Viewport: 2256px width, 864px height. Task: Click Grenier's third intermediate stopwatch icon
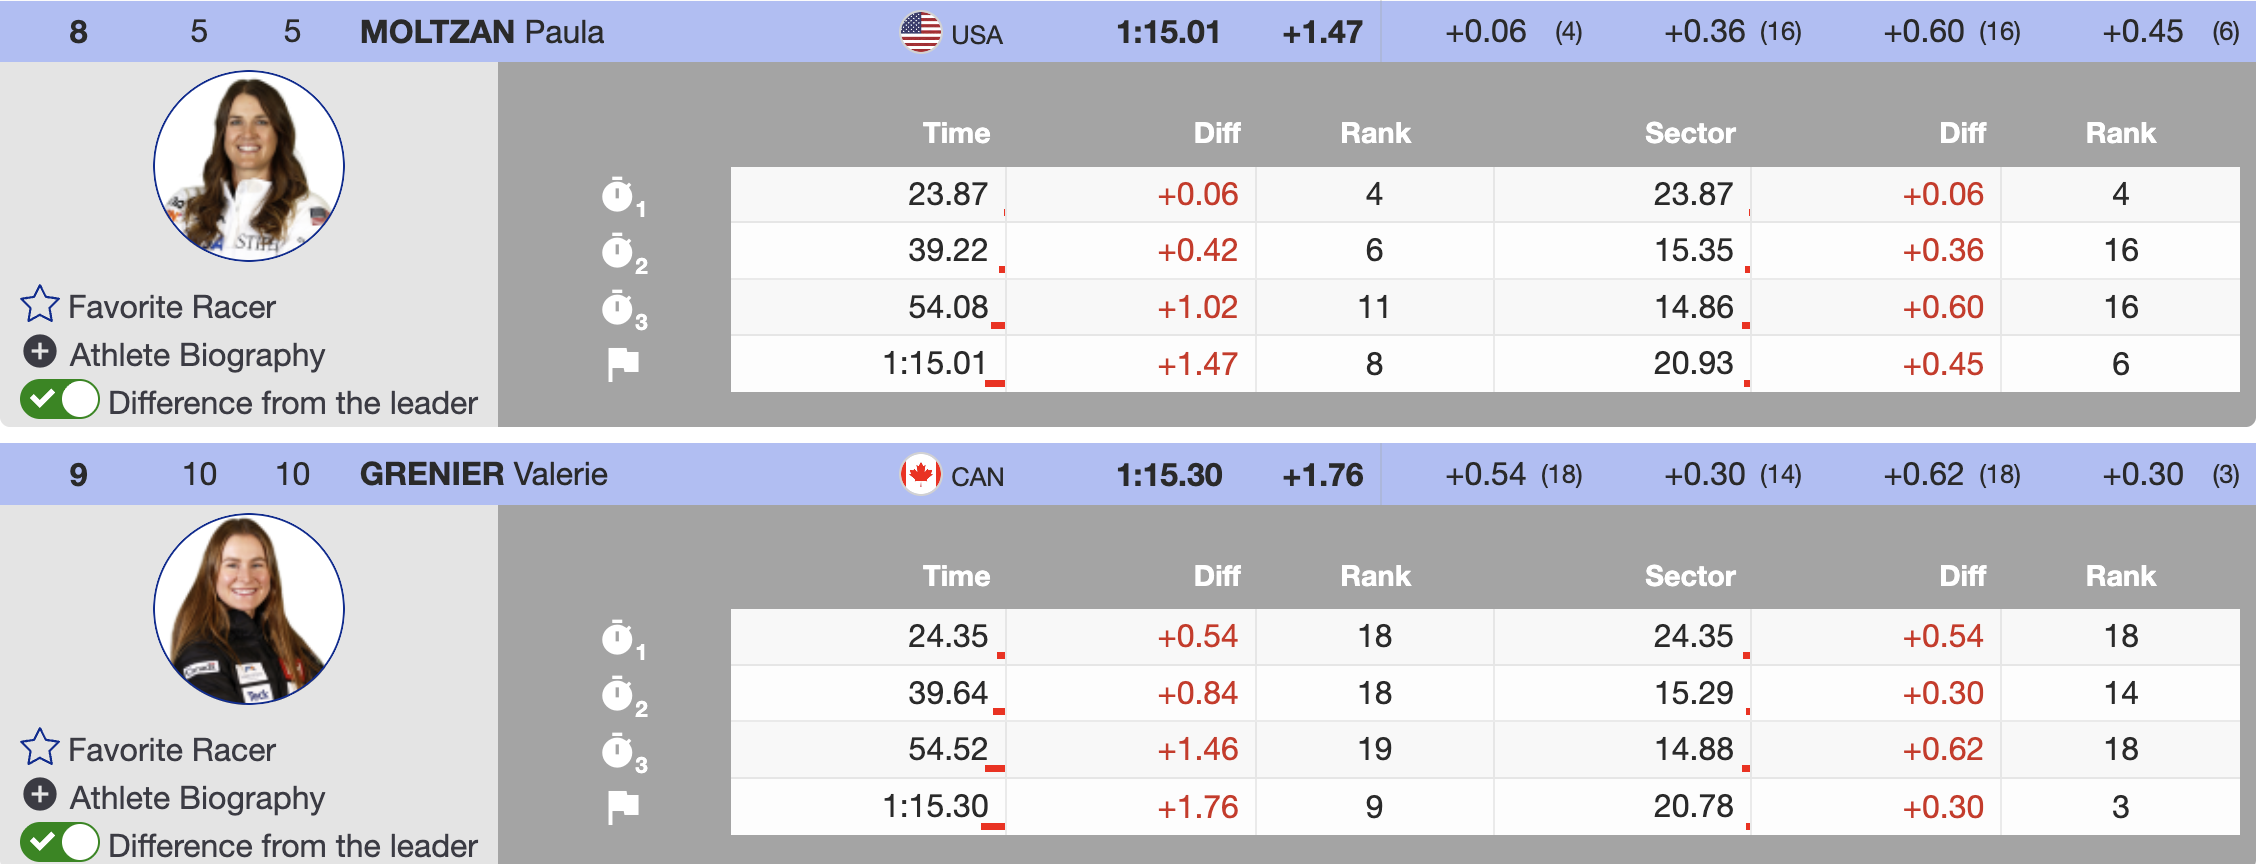point(619,751)
